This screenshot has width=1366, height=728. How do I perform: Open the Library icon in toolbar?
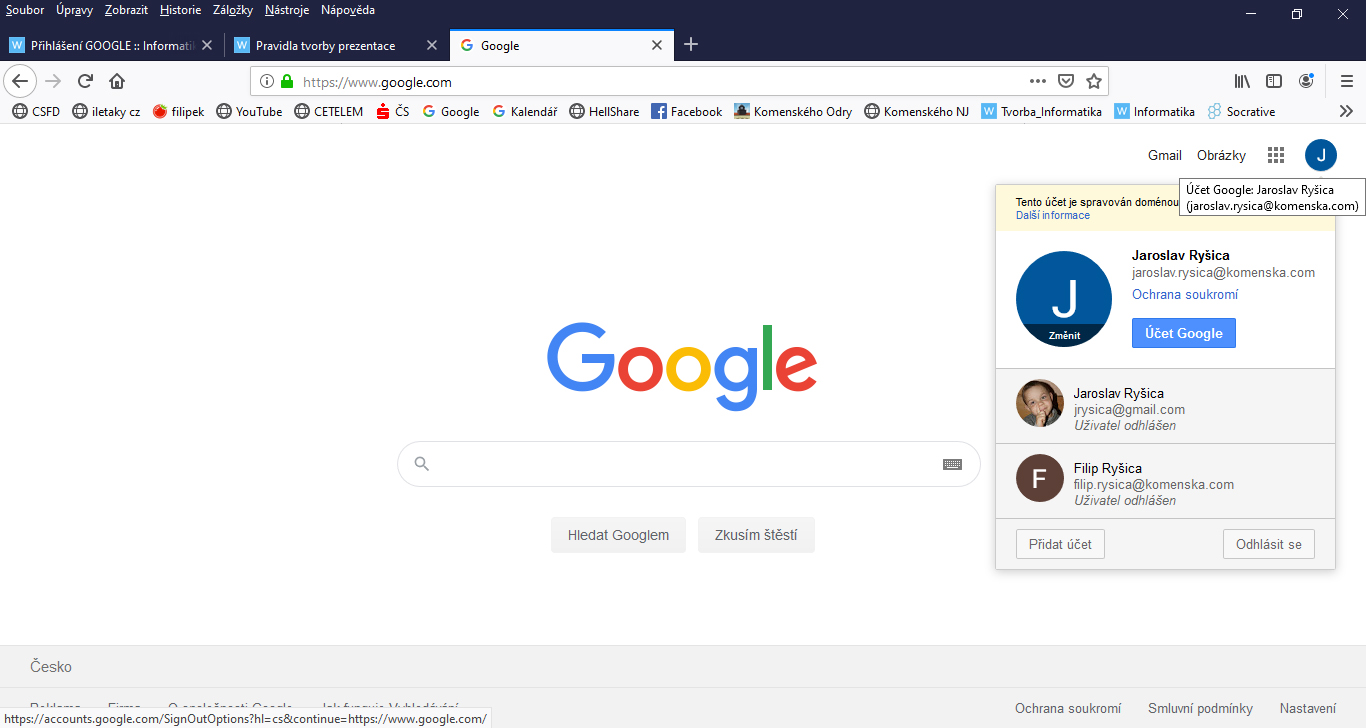click(1242, 81)
